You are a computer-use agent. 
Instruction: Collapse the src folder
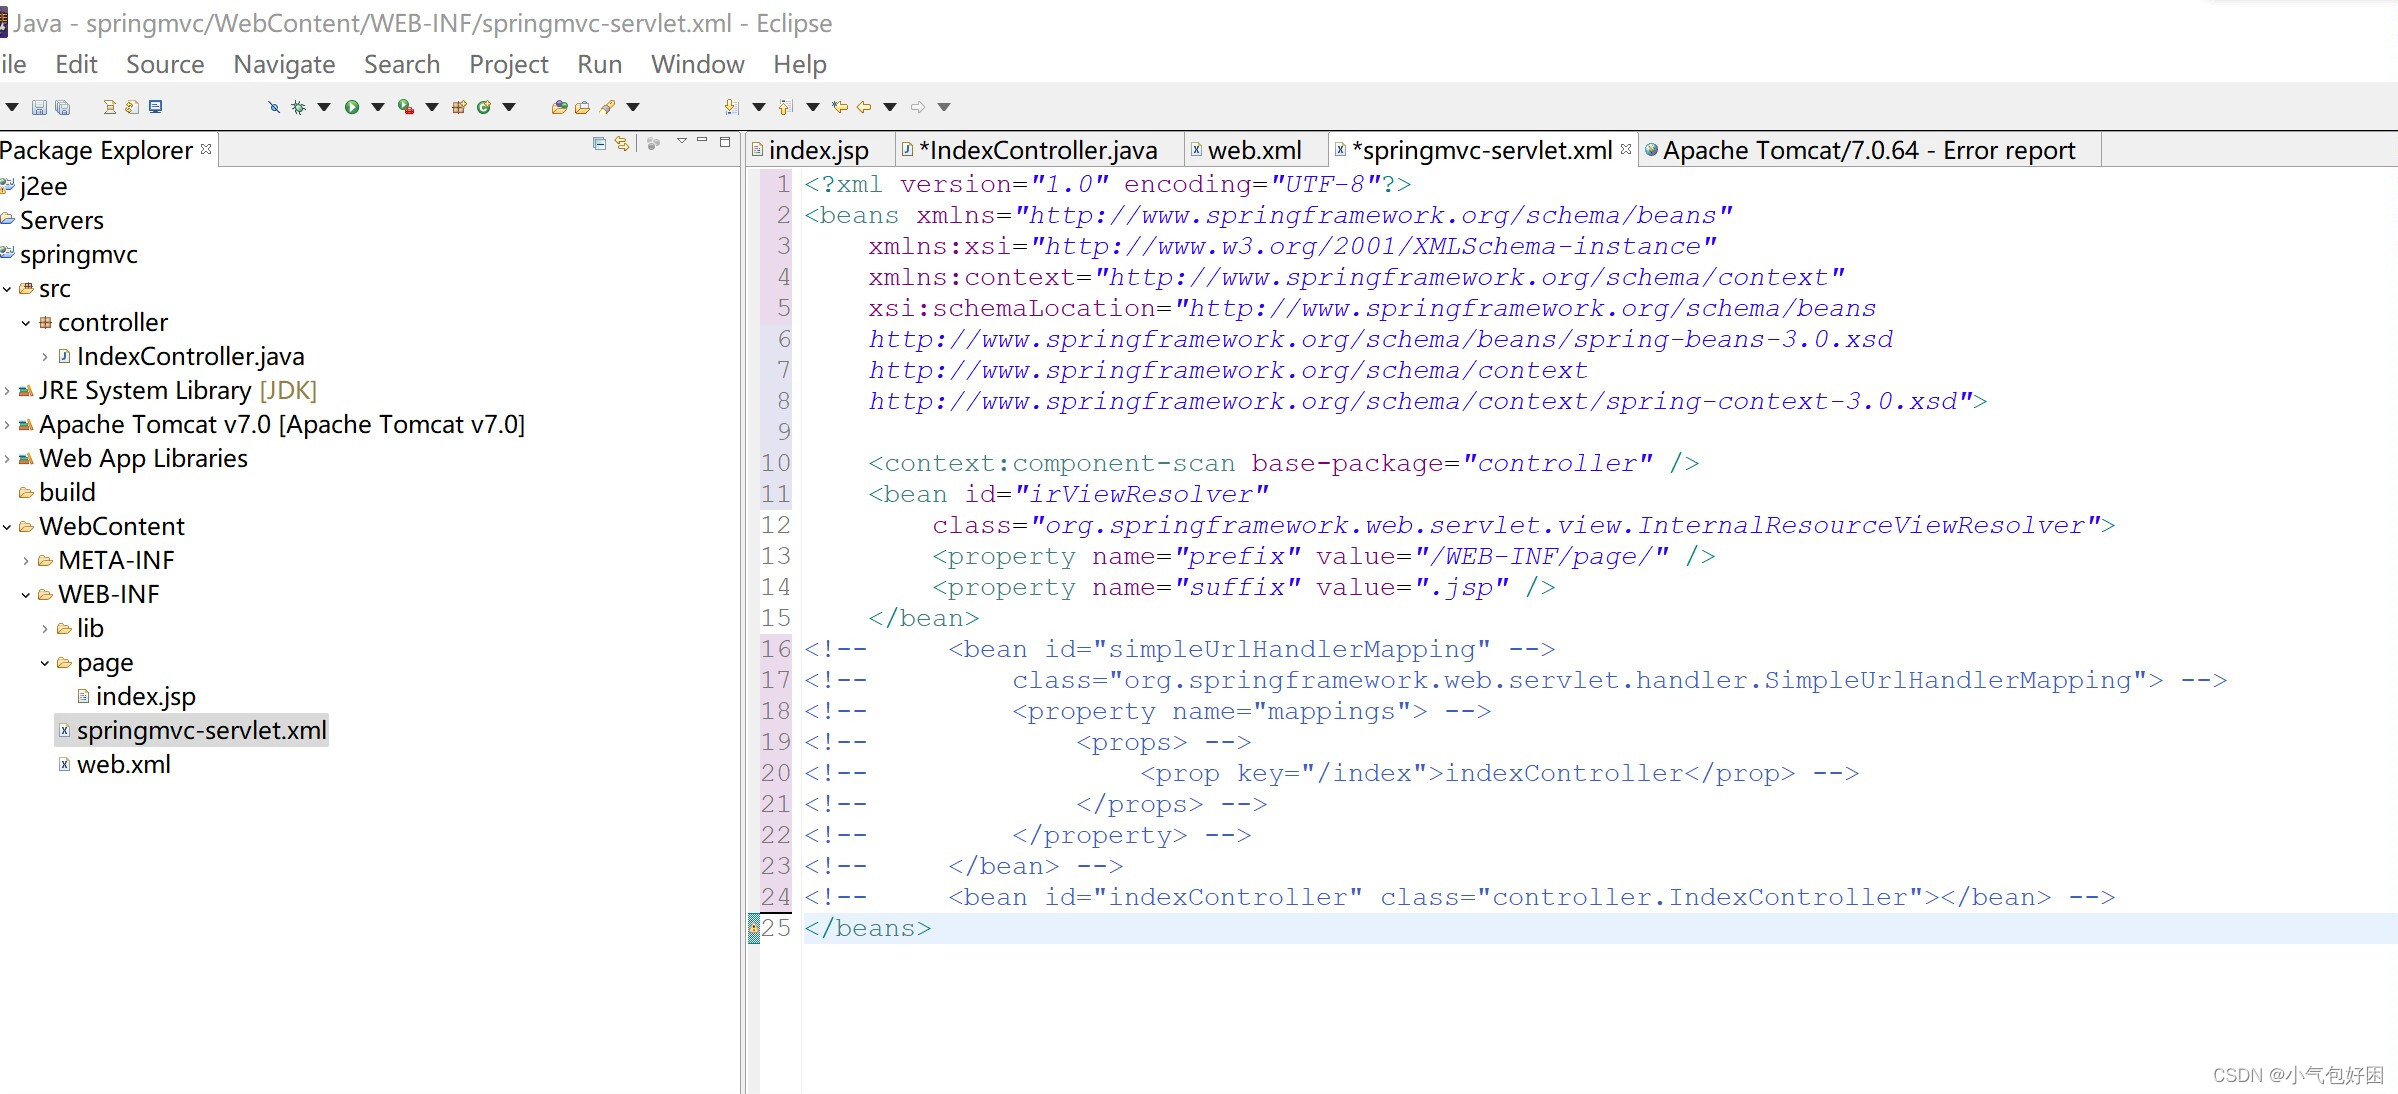pos(7,289)
